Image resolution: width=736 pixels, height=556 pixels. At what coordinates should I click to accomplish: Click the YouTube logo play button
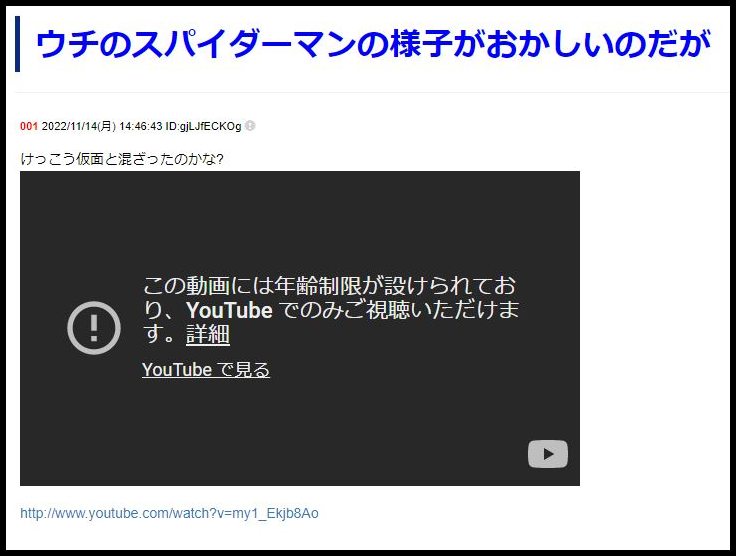point(548,454)
